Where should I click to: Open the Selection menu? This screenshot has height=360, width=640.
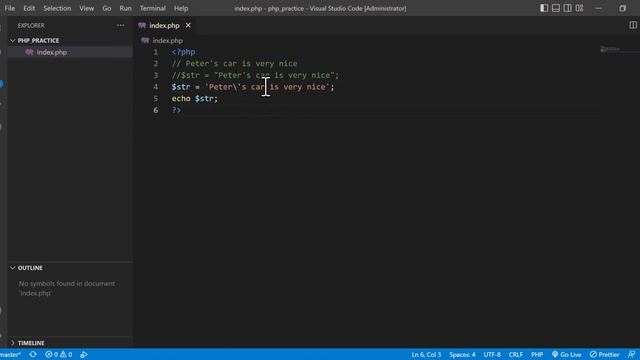(57, 8)
